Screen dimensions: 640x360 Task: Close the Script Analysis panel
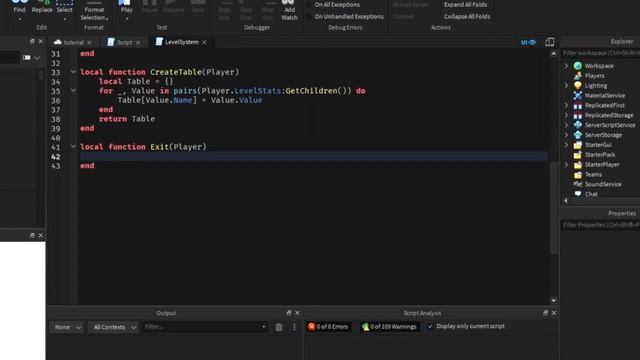click(554, 313)
